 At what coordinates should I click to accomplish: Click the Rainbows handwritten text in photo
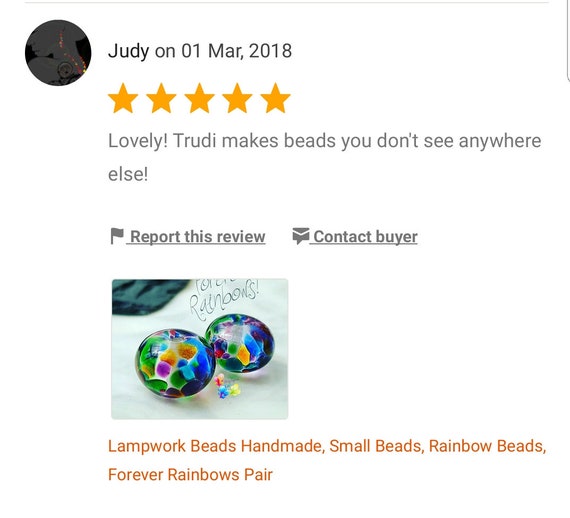pos(224,301)
